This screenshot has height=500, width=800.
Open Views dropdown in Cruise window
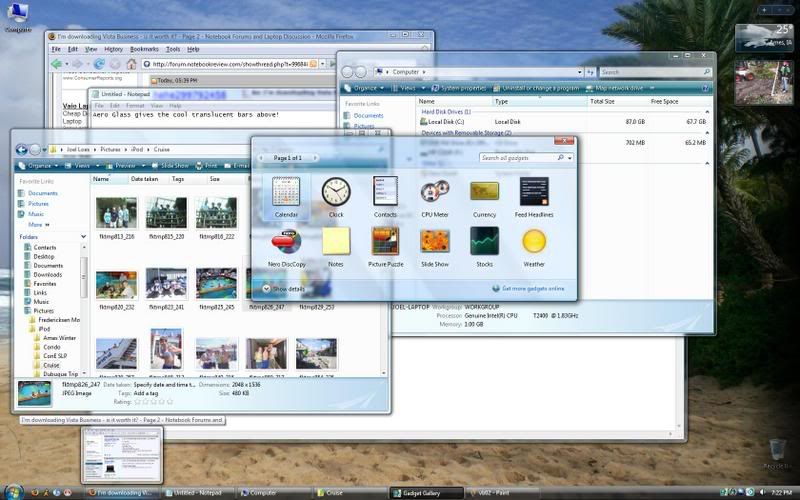tap(82, 166)
